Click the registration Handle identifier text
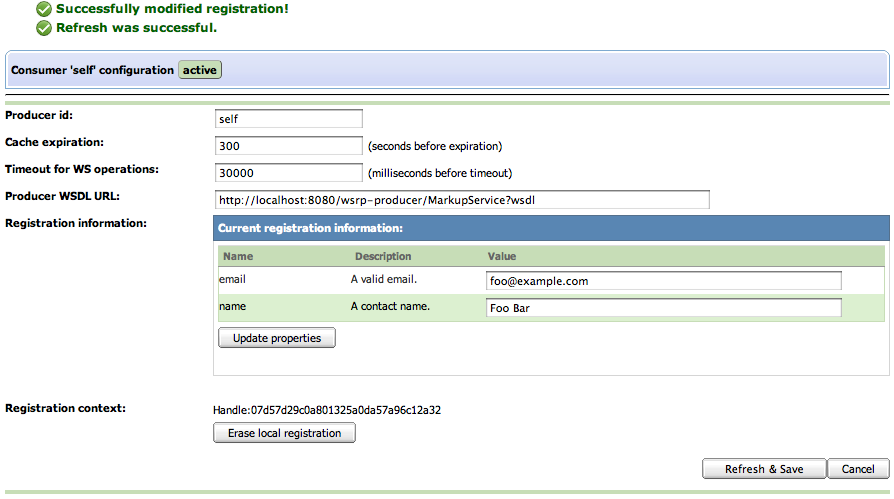894x499 pixels. point(327,410)
